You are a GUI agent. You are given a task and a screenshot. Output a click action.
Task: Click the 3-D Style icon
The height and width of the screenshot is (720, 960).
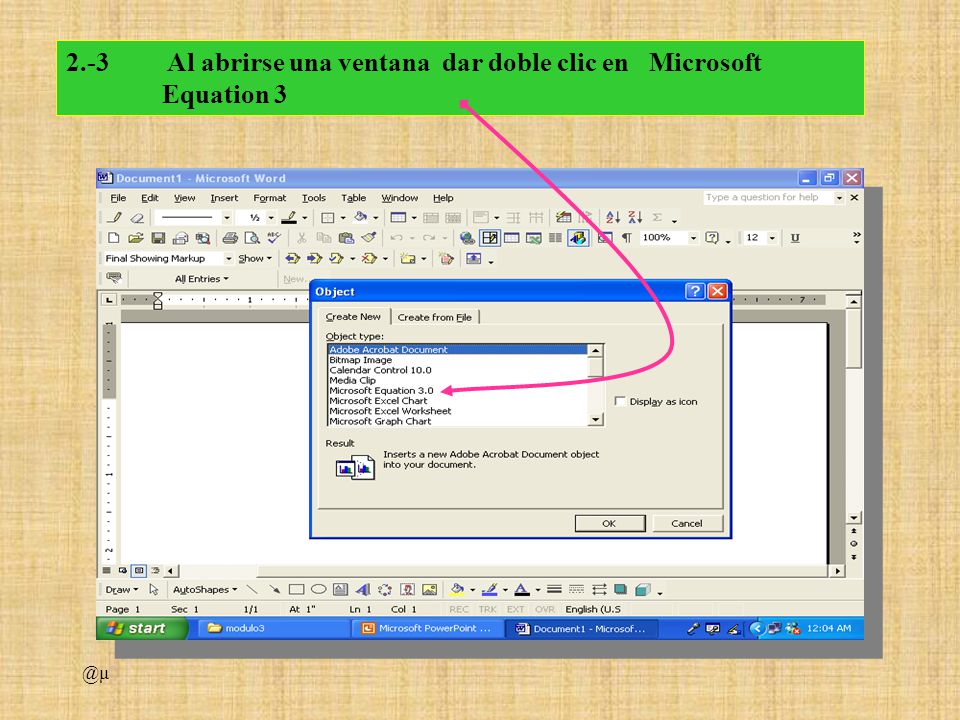pos(642,590)
